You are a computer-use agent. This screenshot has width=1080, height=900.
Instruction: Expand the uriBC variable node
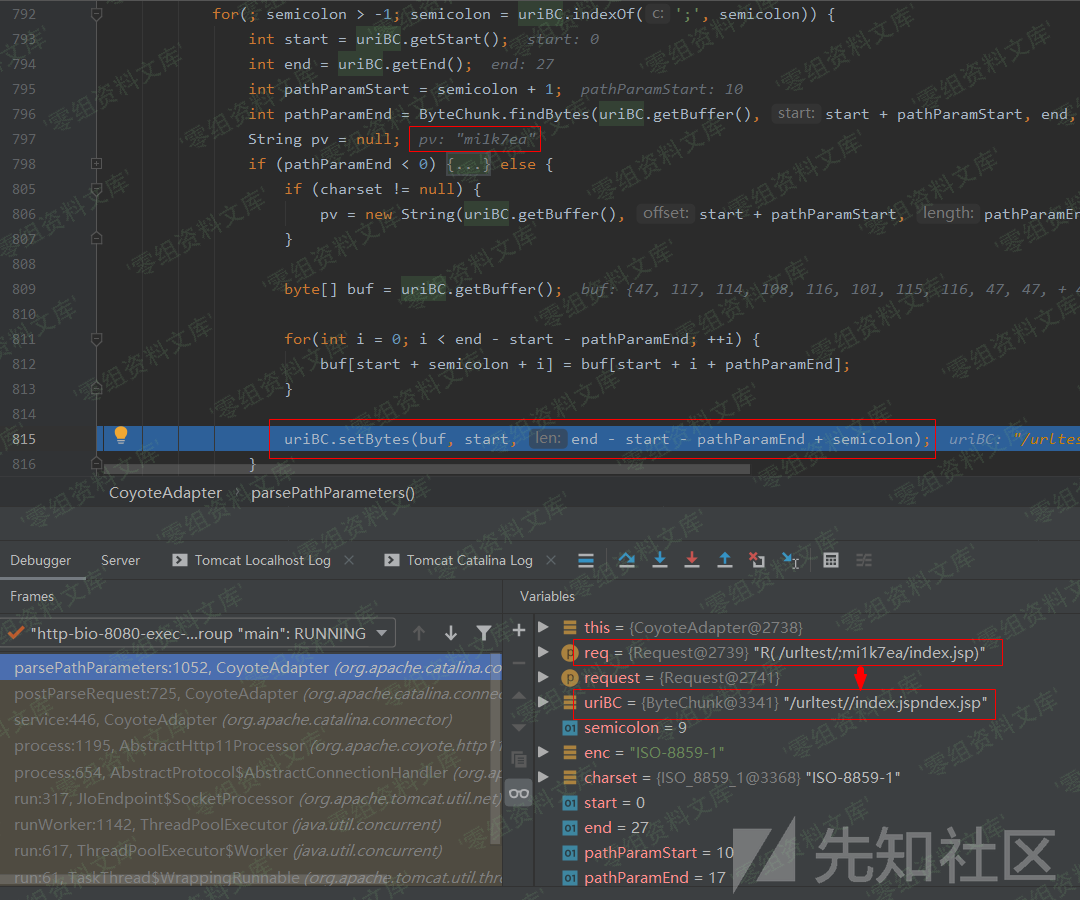[544, 703]
